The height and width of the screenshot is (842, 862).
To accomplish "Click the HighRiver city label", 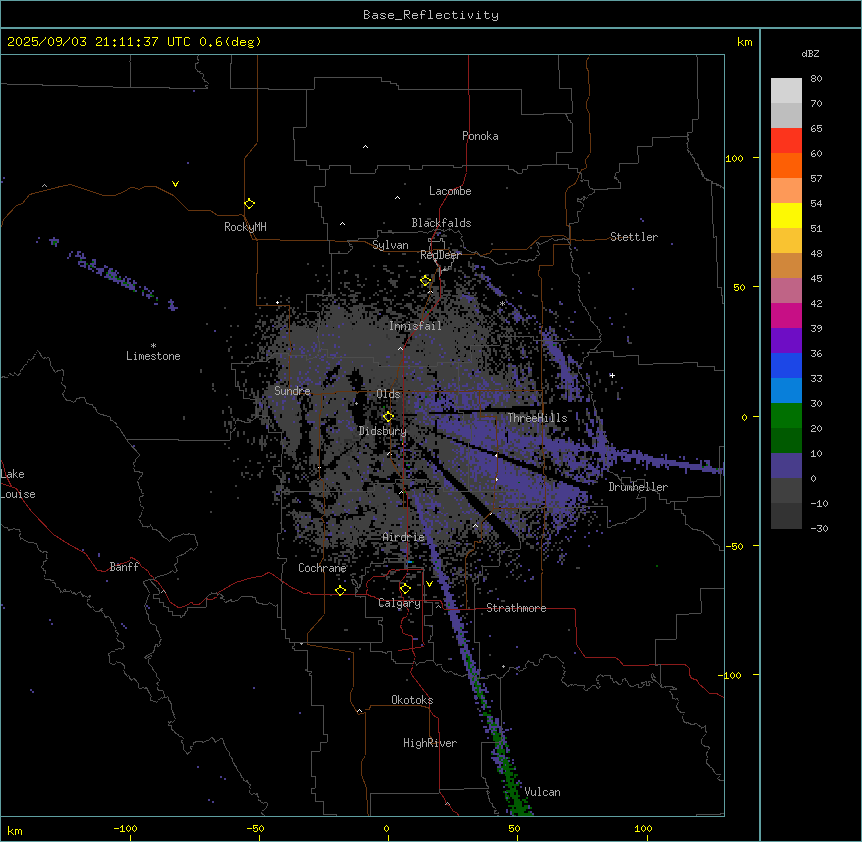I will point(430,743).
